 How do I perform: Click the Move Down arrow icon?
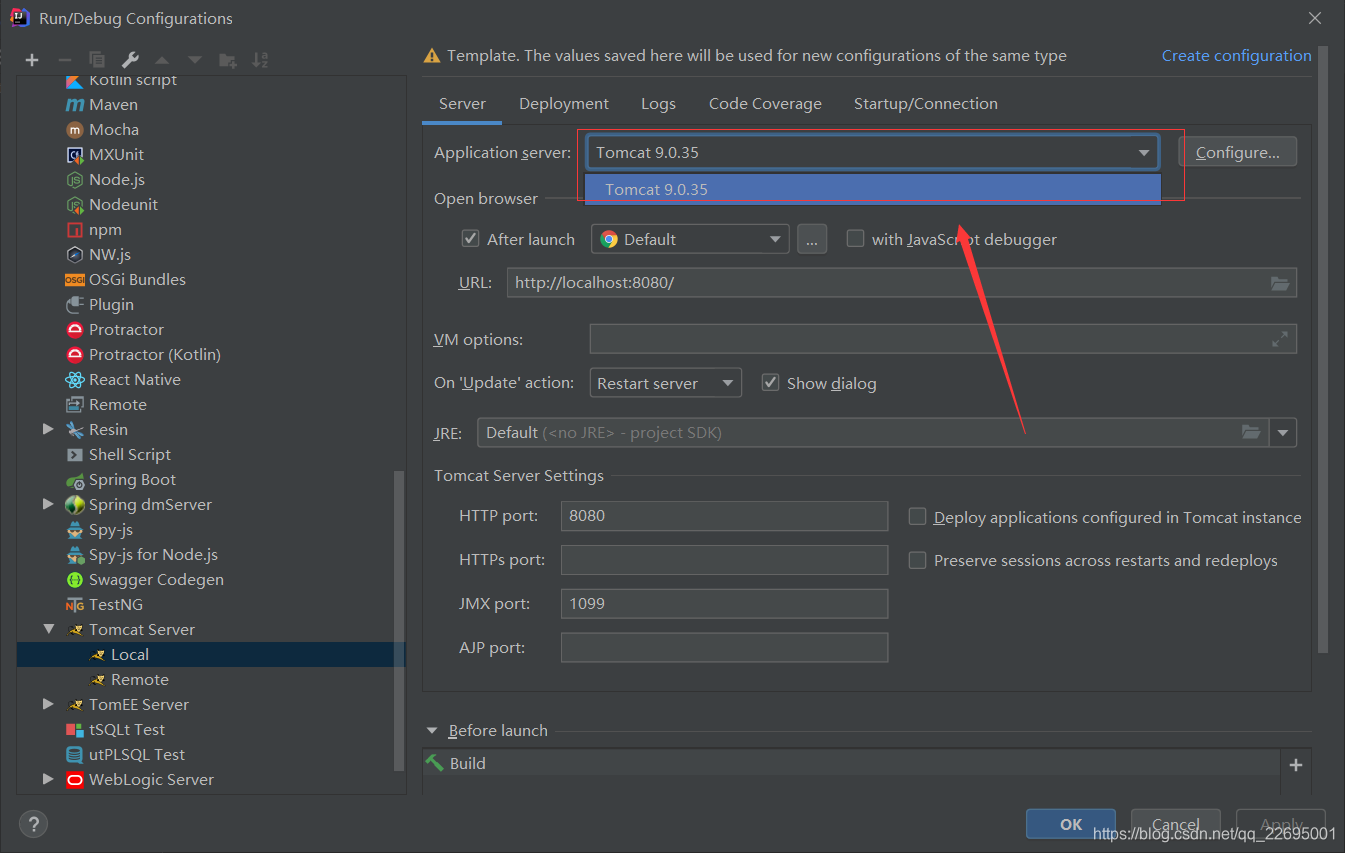pos(195,60)
